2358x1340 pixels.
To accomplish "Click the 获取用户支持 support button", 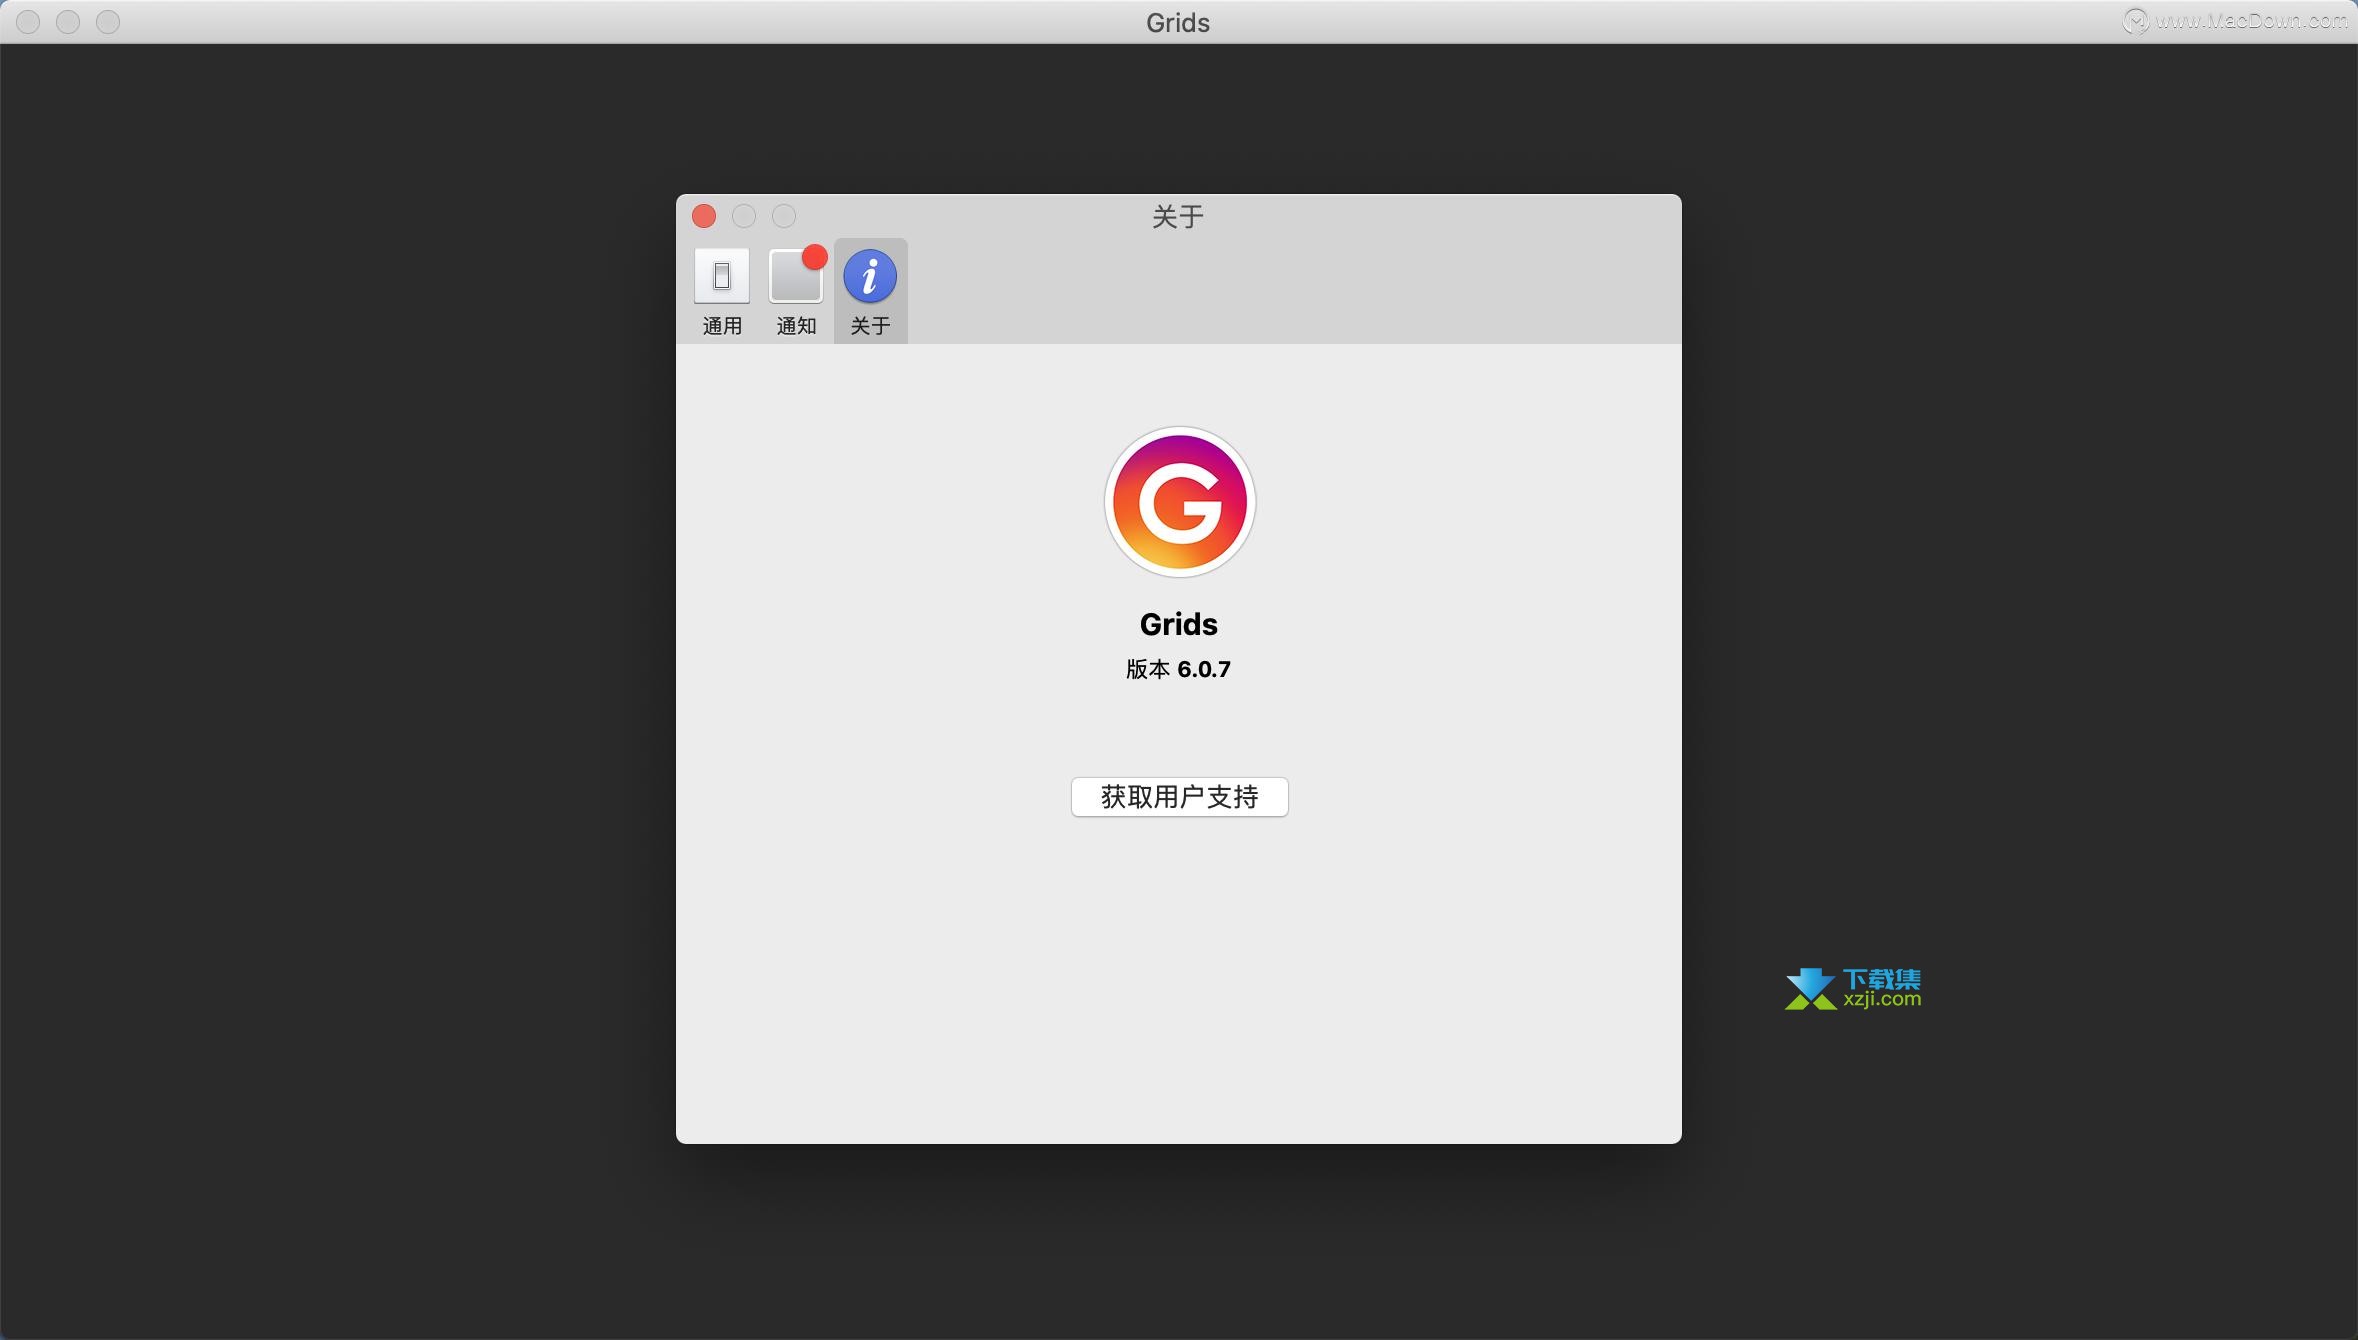I will pyautogui.click(x=1179, y=797).
